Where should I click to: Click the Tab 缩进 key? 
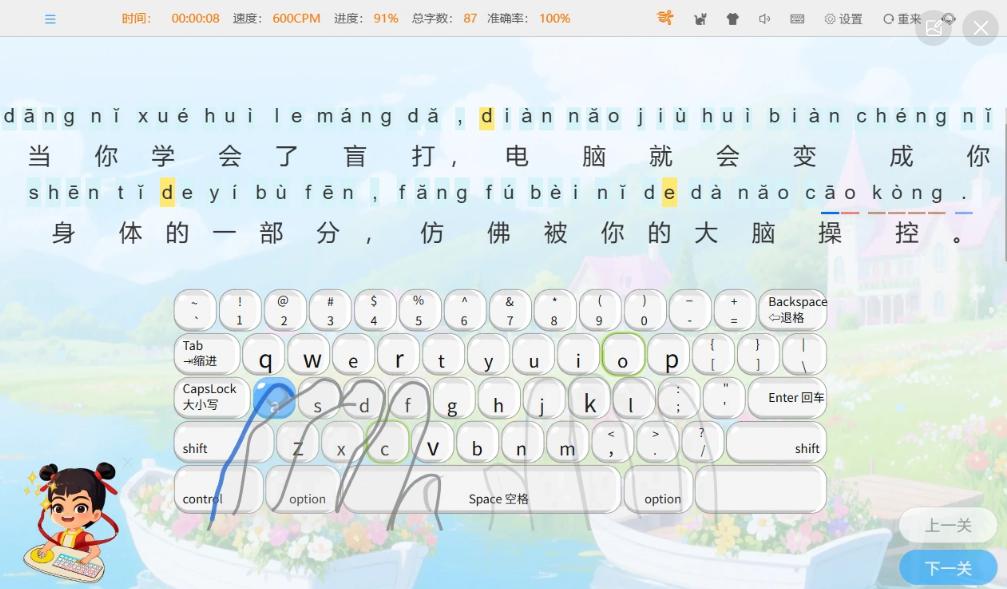[x=206, y=353]
